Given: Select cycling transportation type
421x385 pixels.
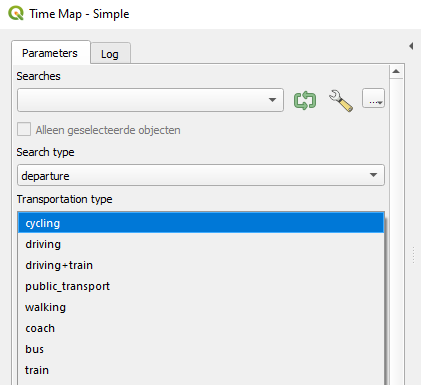Looking at the screenshot, I should (x=201, y=223).
